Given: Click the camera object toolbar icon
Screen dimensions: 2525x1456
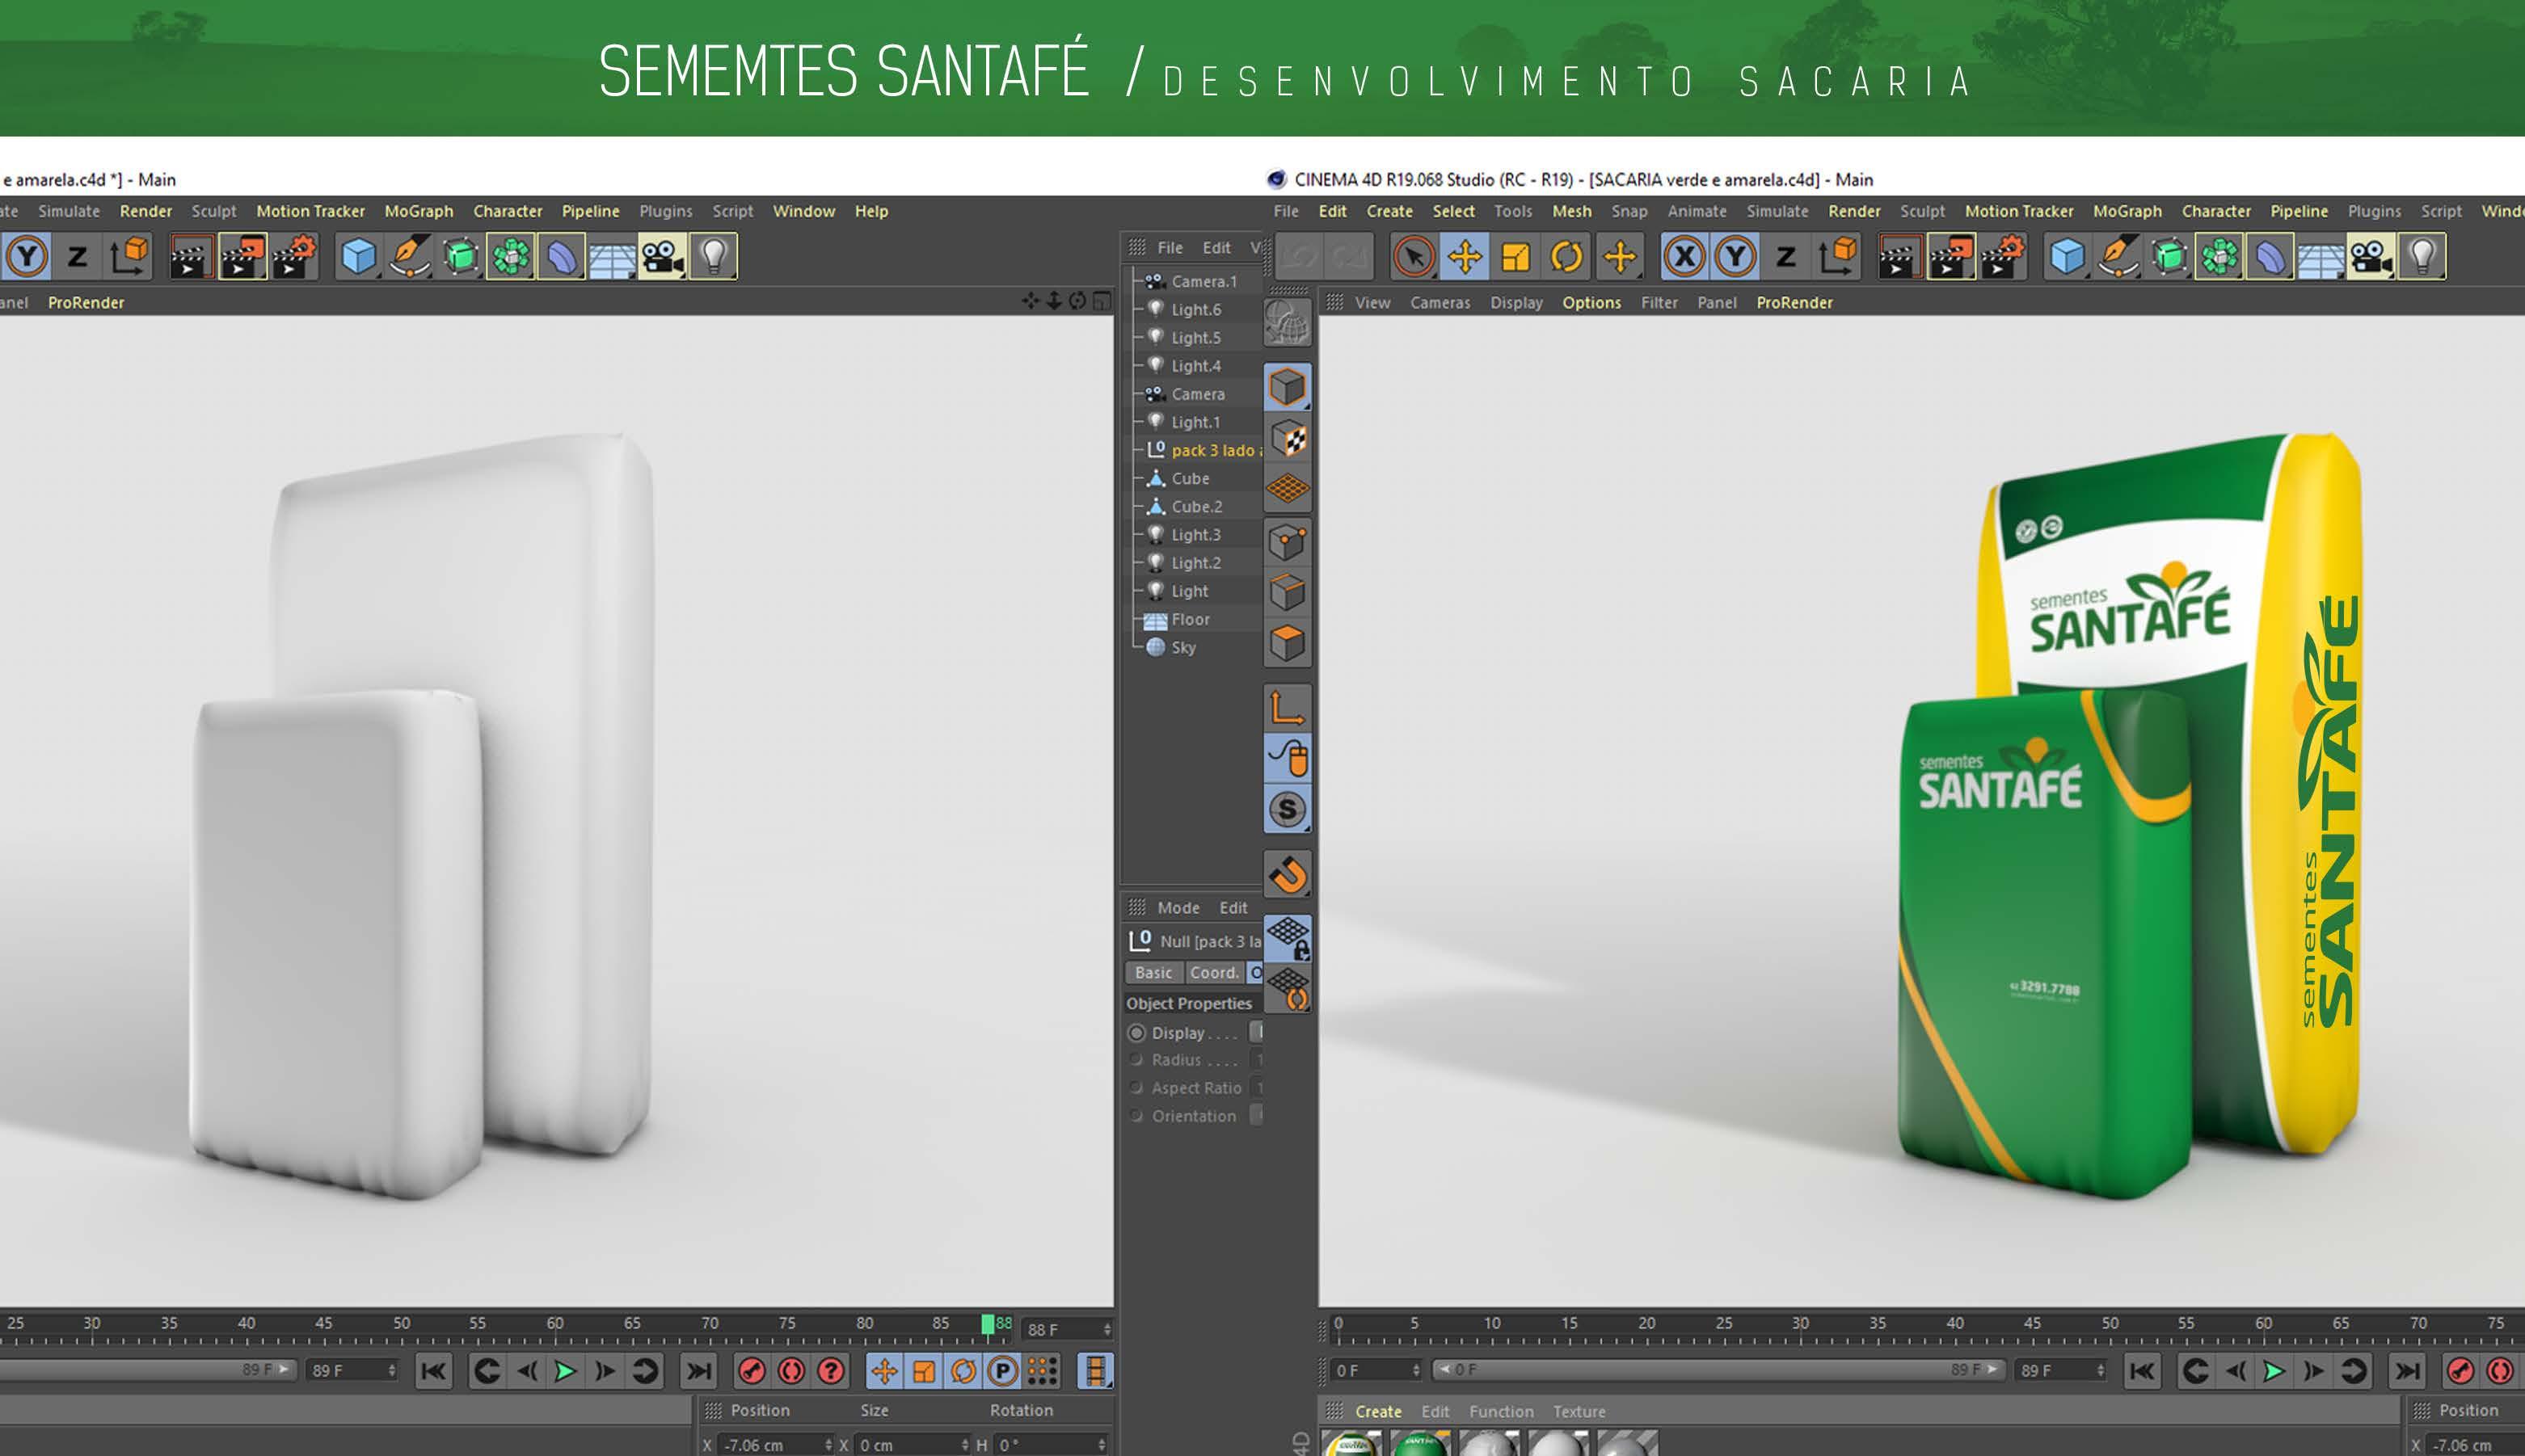Looking at the screenshot, I should pyautogui.click(x=2370, y=257).
